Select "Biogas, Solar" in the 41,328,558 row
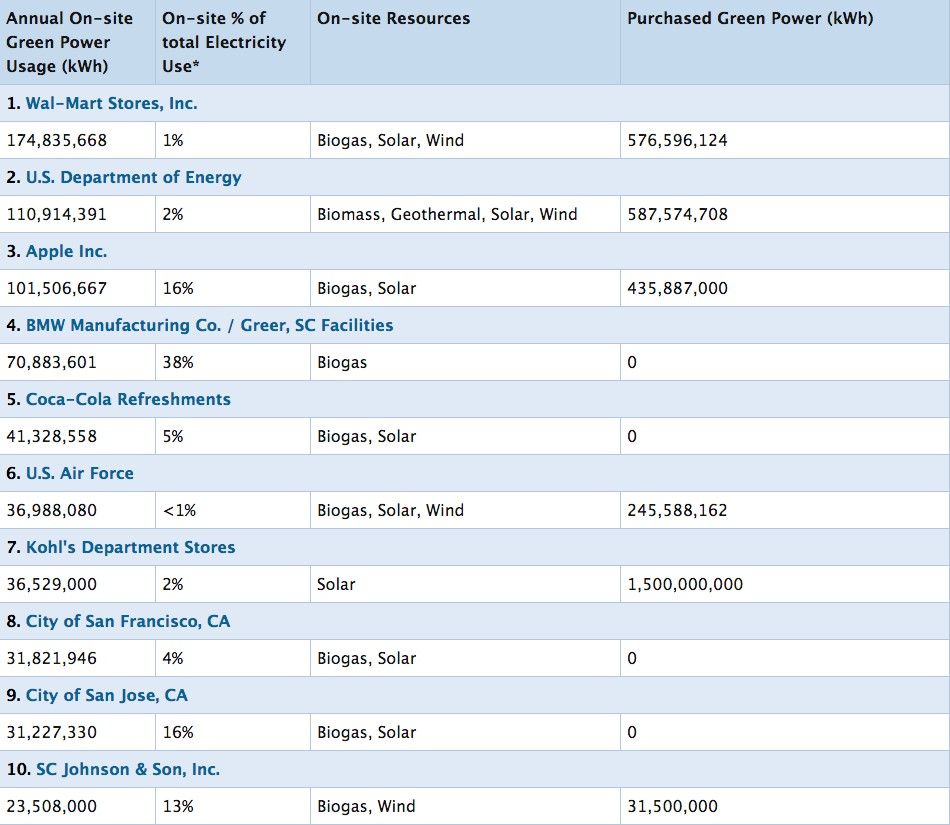950x825 pixels. click(367, 436)
